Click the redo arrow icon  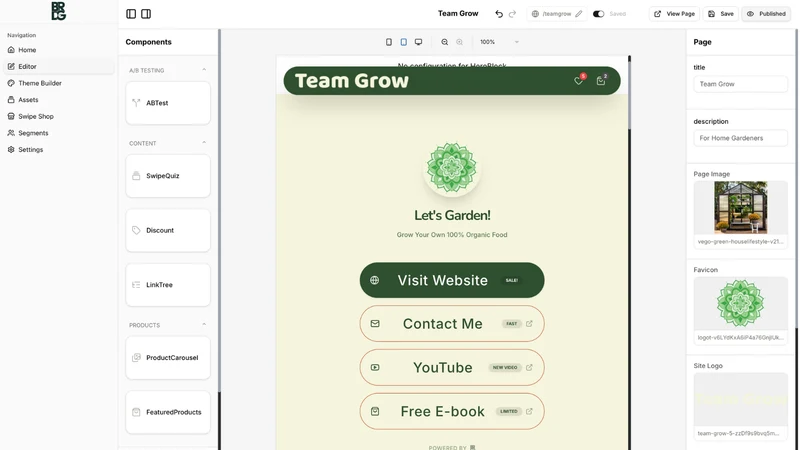[513, 14]
